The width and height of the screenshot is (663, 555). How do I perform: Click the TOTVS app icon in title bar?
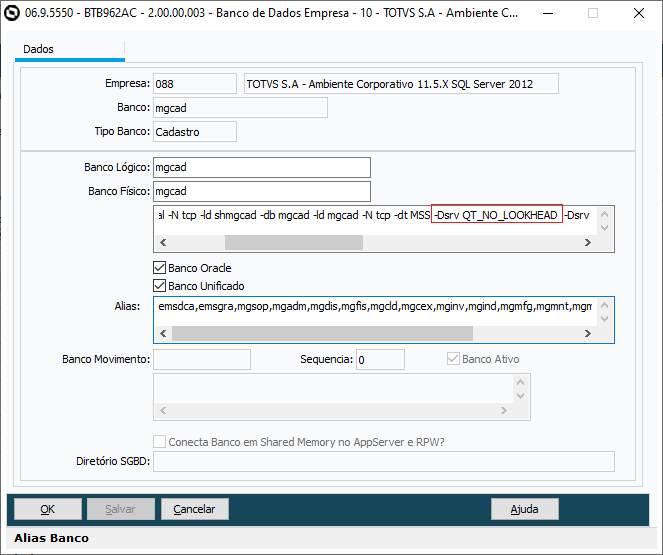click(x=11, y=13)
